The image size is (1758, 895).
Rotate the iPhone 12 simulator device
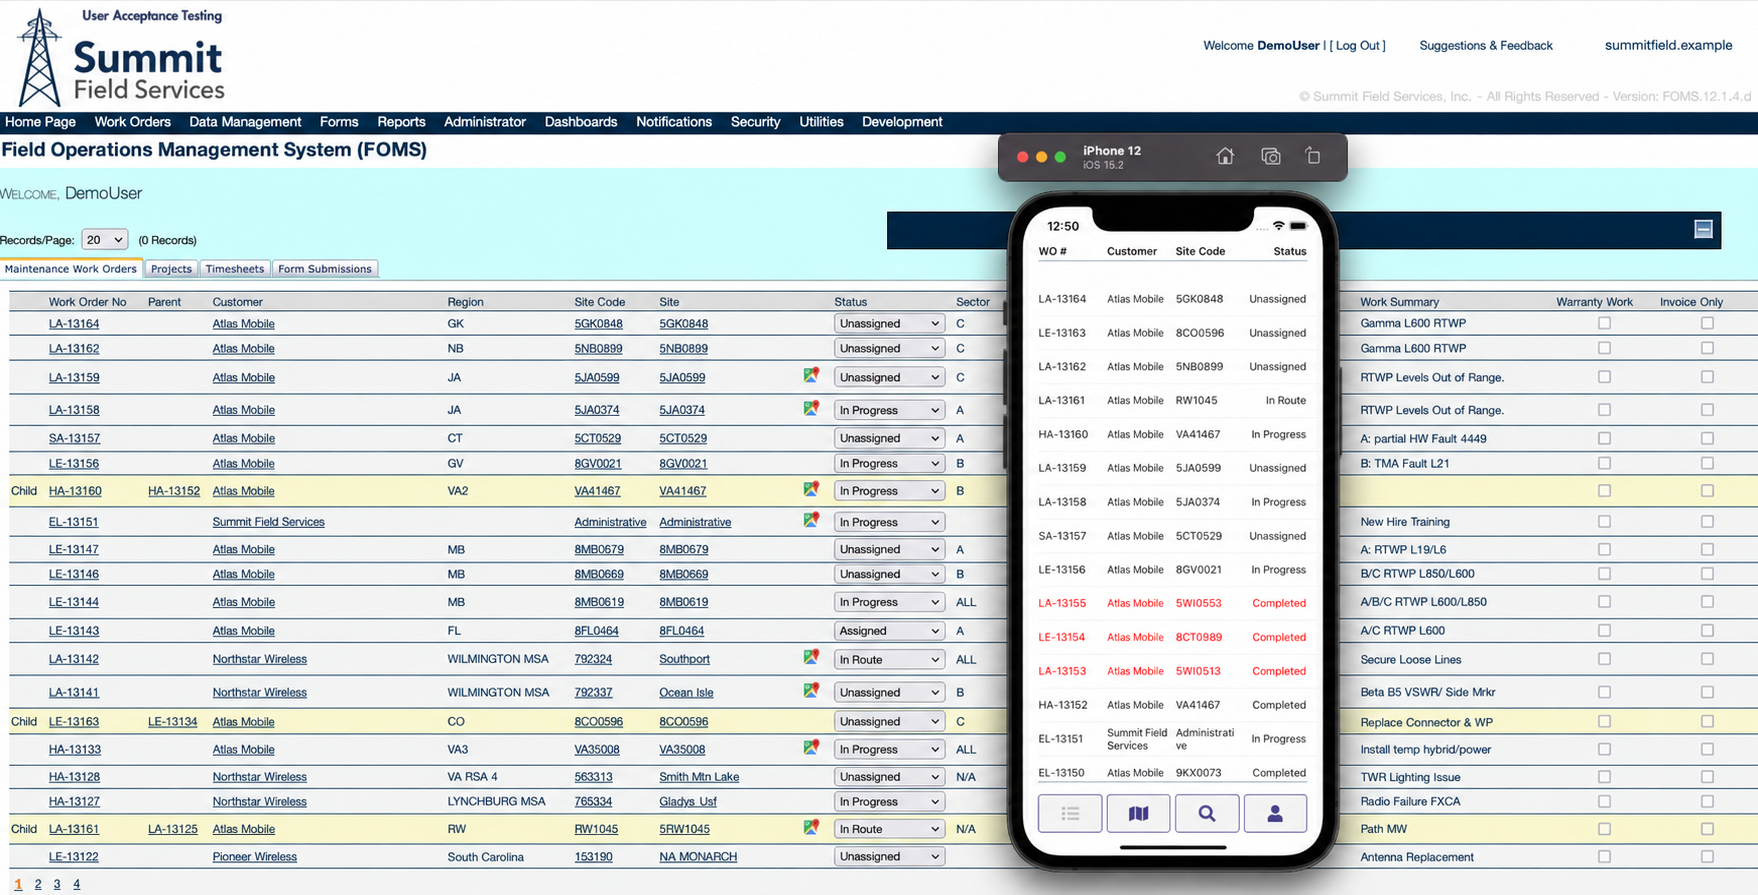pyautogui.click(x=1313, y=156)
